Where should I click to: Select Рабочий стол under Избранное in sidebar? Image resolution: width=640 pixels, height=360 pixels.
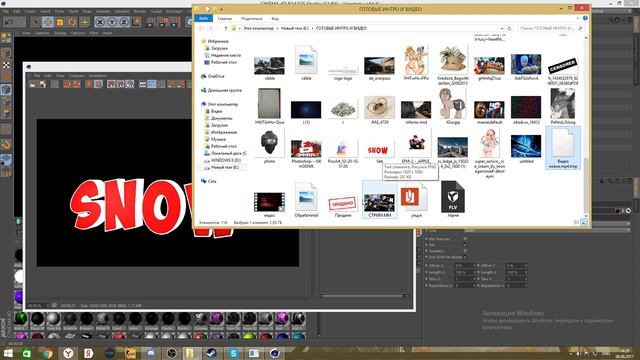click(224, 62)
